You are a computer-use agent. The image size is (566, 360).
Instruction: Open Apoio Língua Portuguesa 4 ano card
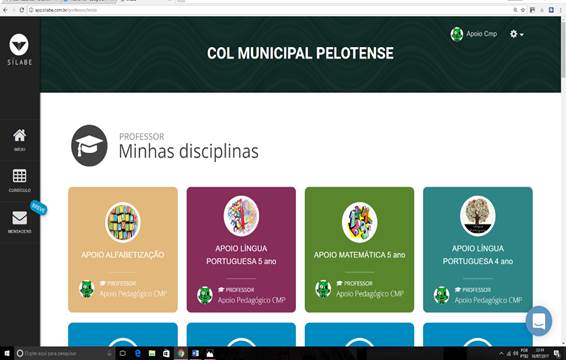pyautogui.click(x=478, y=249)
